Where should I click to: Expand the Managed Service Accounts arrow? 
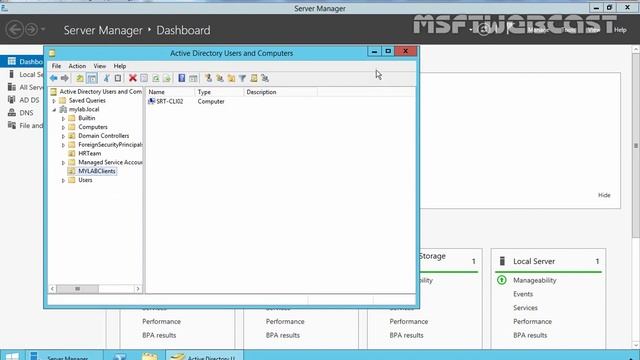click(63, 162)
